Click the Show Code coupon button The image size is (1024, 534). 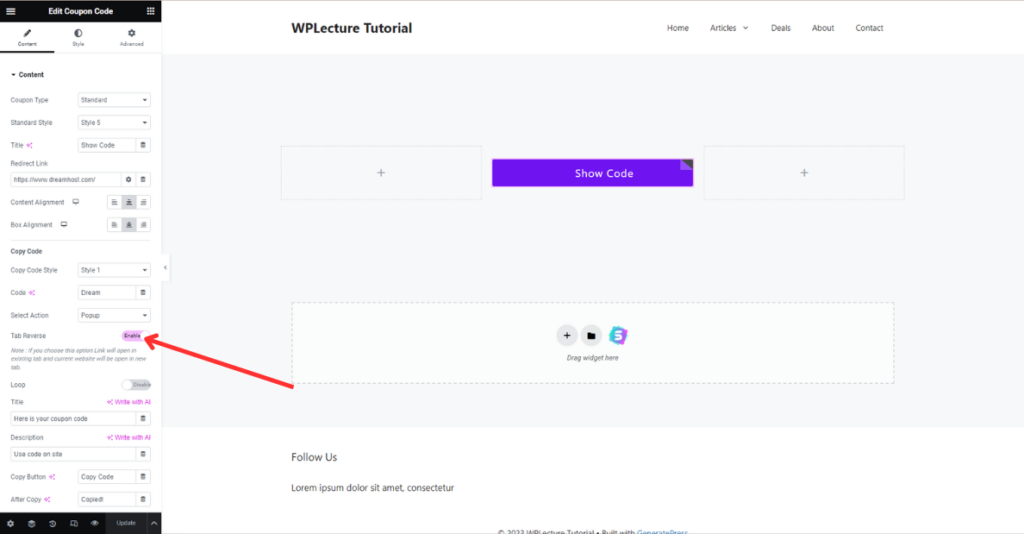[592, 173]
